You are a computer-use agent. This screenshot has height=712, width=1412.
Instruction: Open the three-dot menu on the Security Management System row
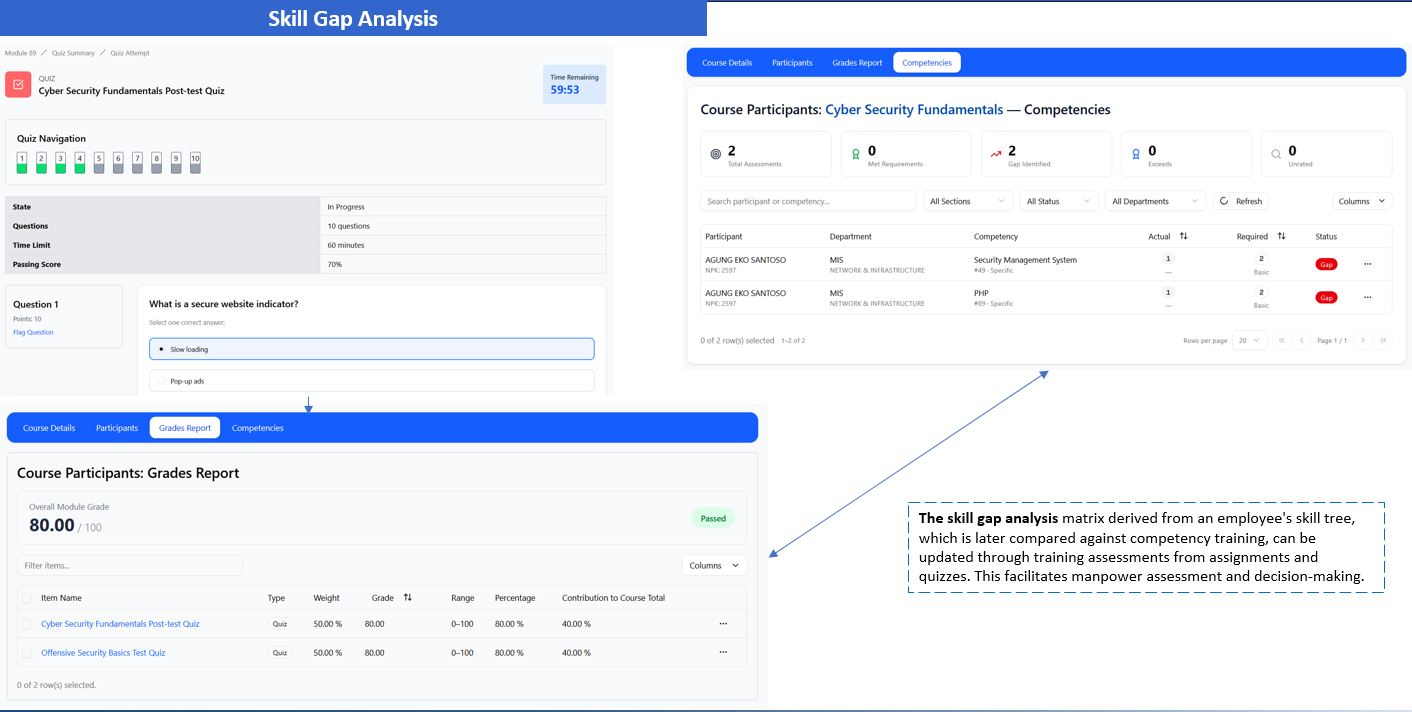[1367, 264]
